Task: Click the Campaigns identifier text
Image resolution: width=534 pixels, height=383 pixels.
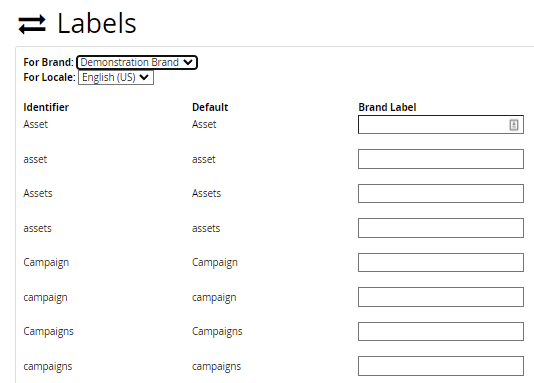Action: tap(48, 332)
